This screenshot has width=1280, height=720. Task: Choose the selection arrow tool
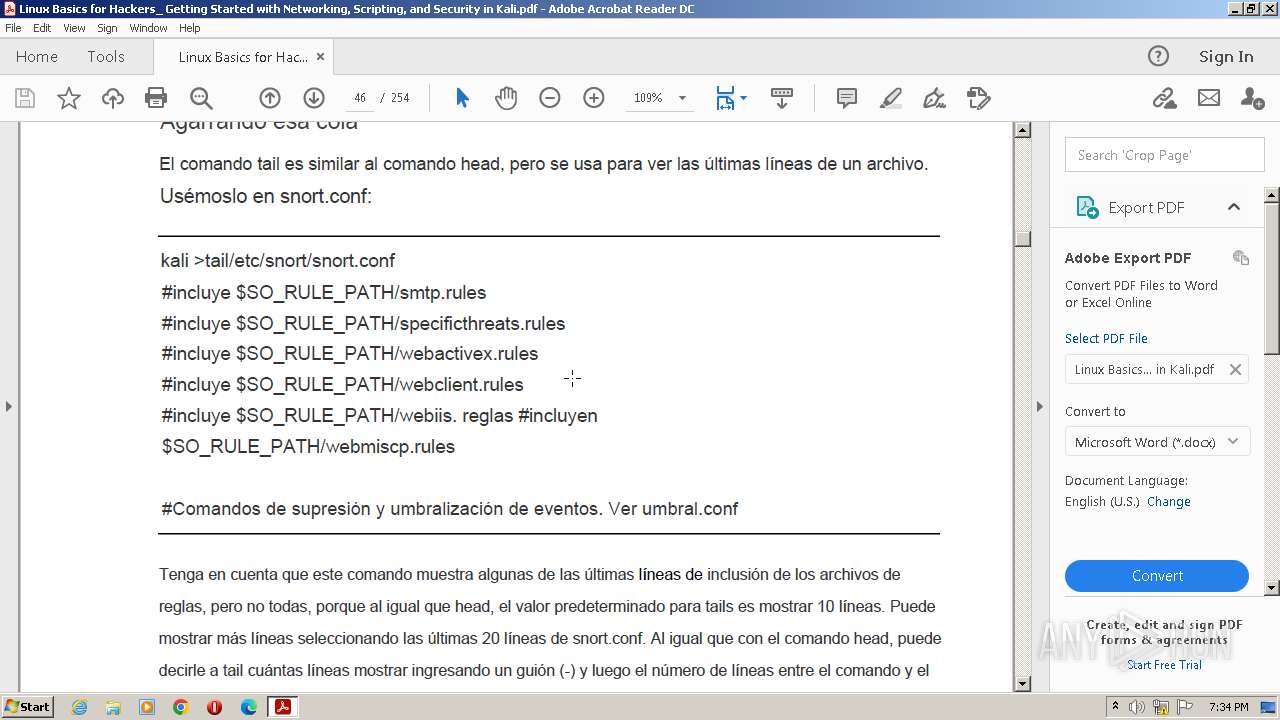462,98
